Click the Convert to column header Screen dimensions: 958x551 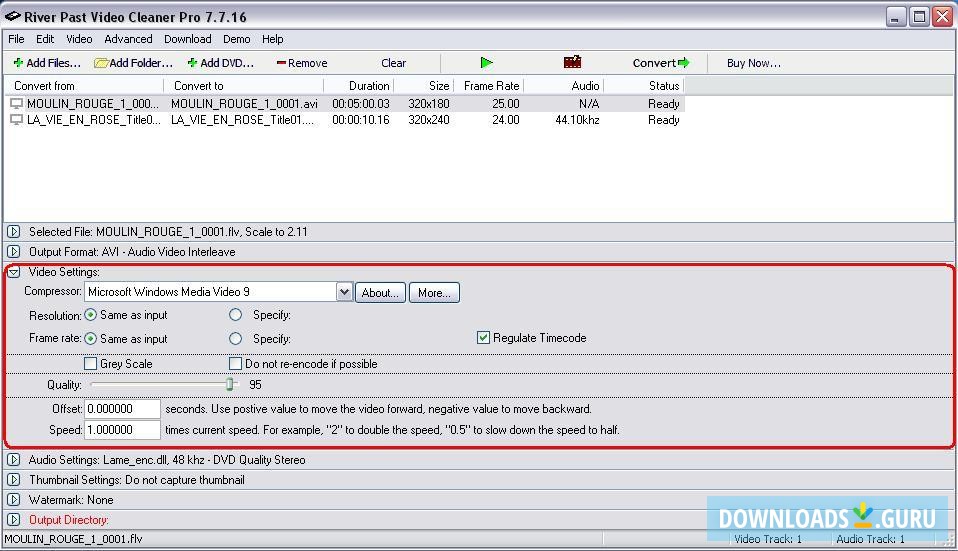coord(244,86)
